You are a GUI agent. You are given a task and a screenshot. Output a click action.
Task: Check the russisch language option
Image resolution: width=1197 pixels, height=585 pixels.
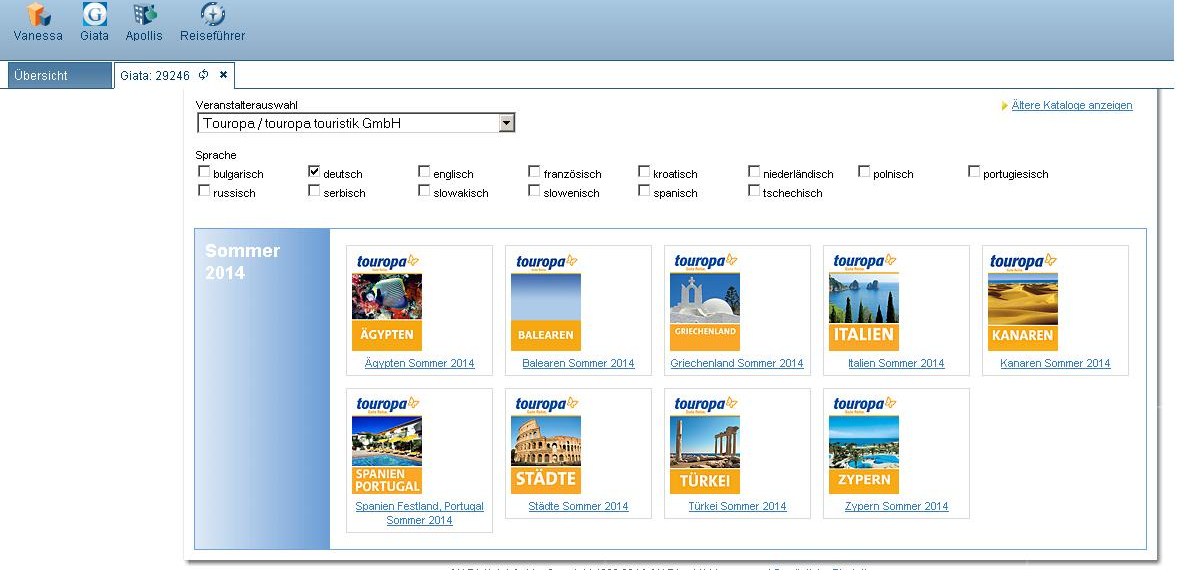click(204, 191)
